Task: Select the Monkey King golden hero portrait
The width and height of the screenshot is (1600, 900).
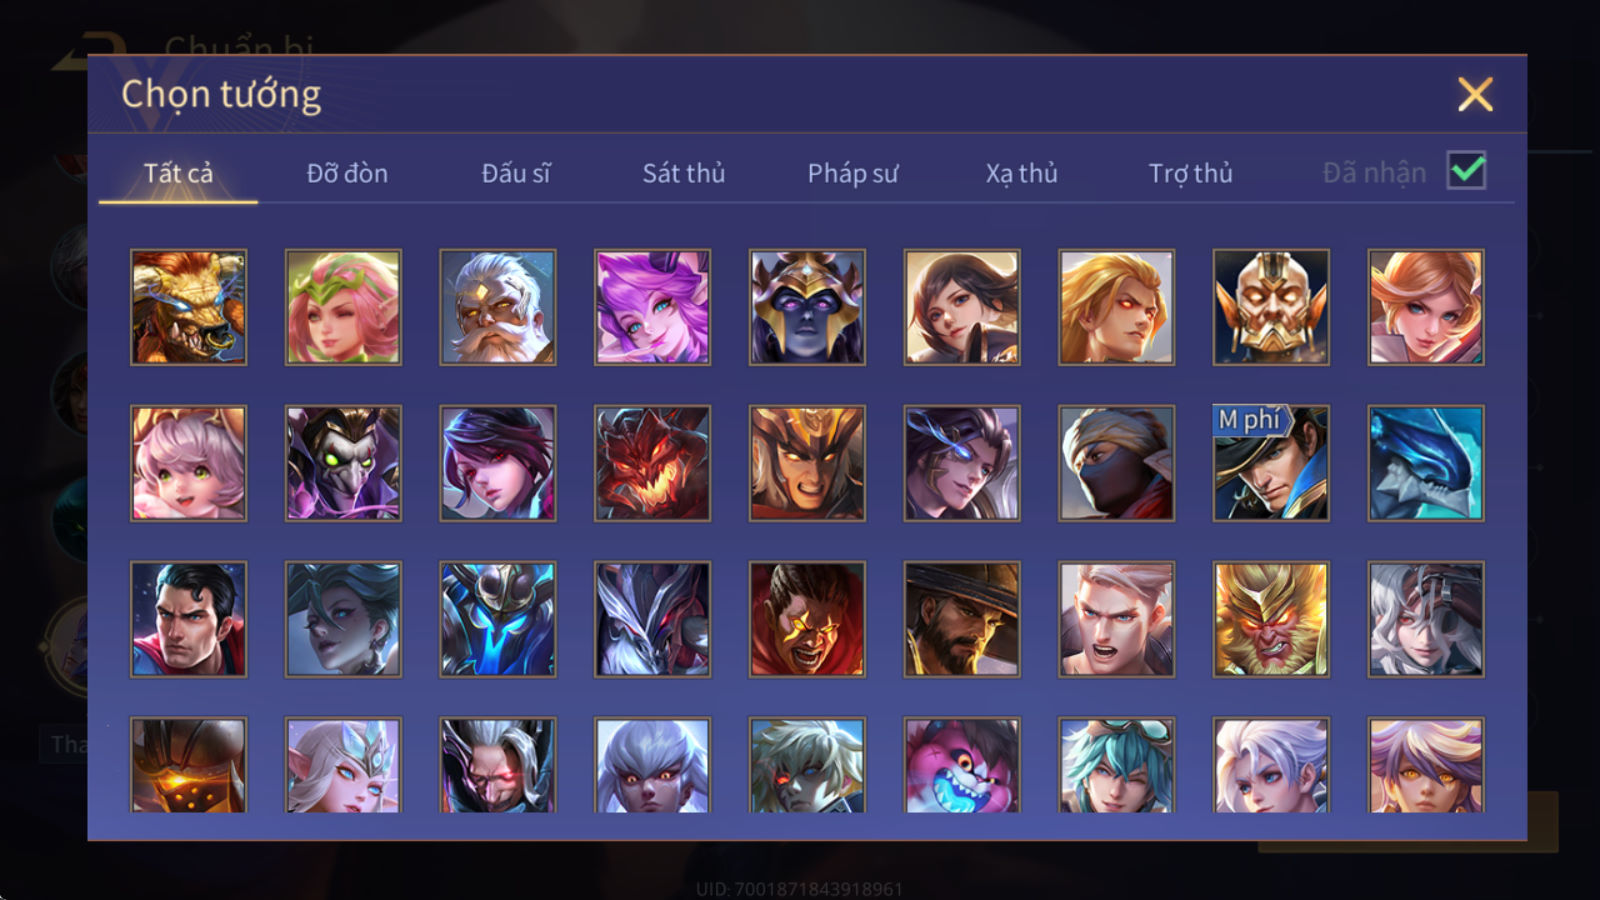Action: click(1271, 619)
